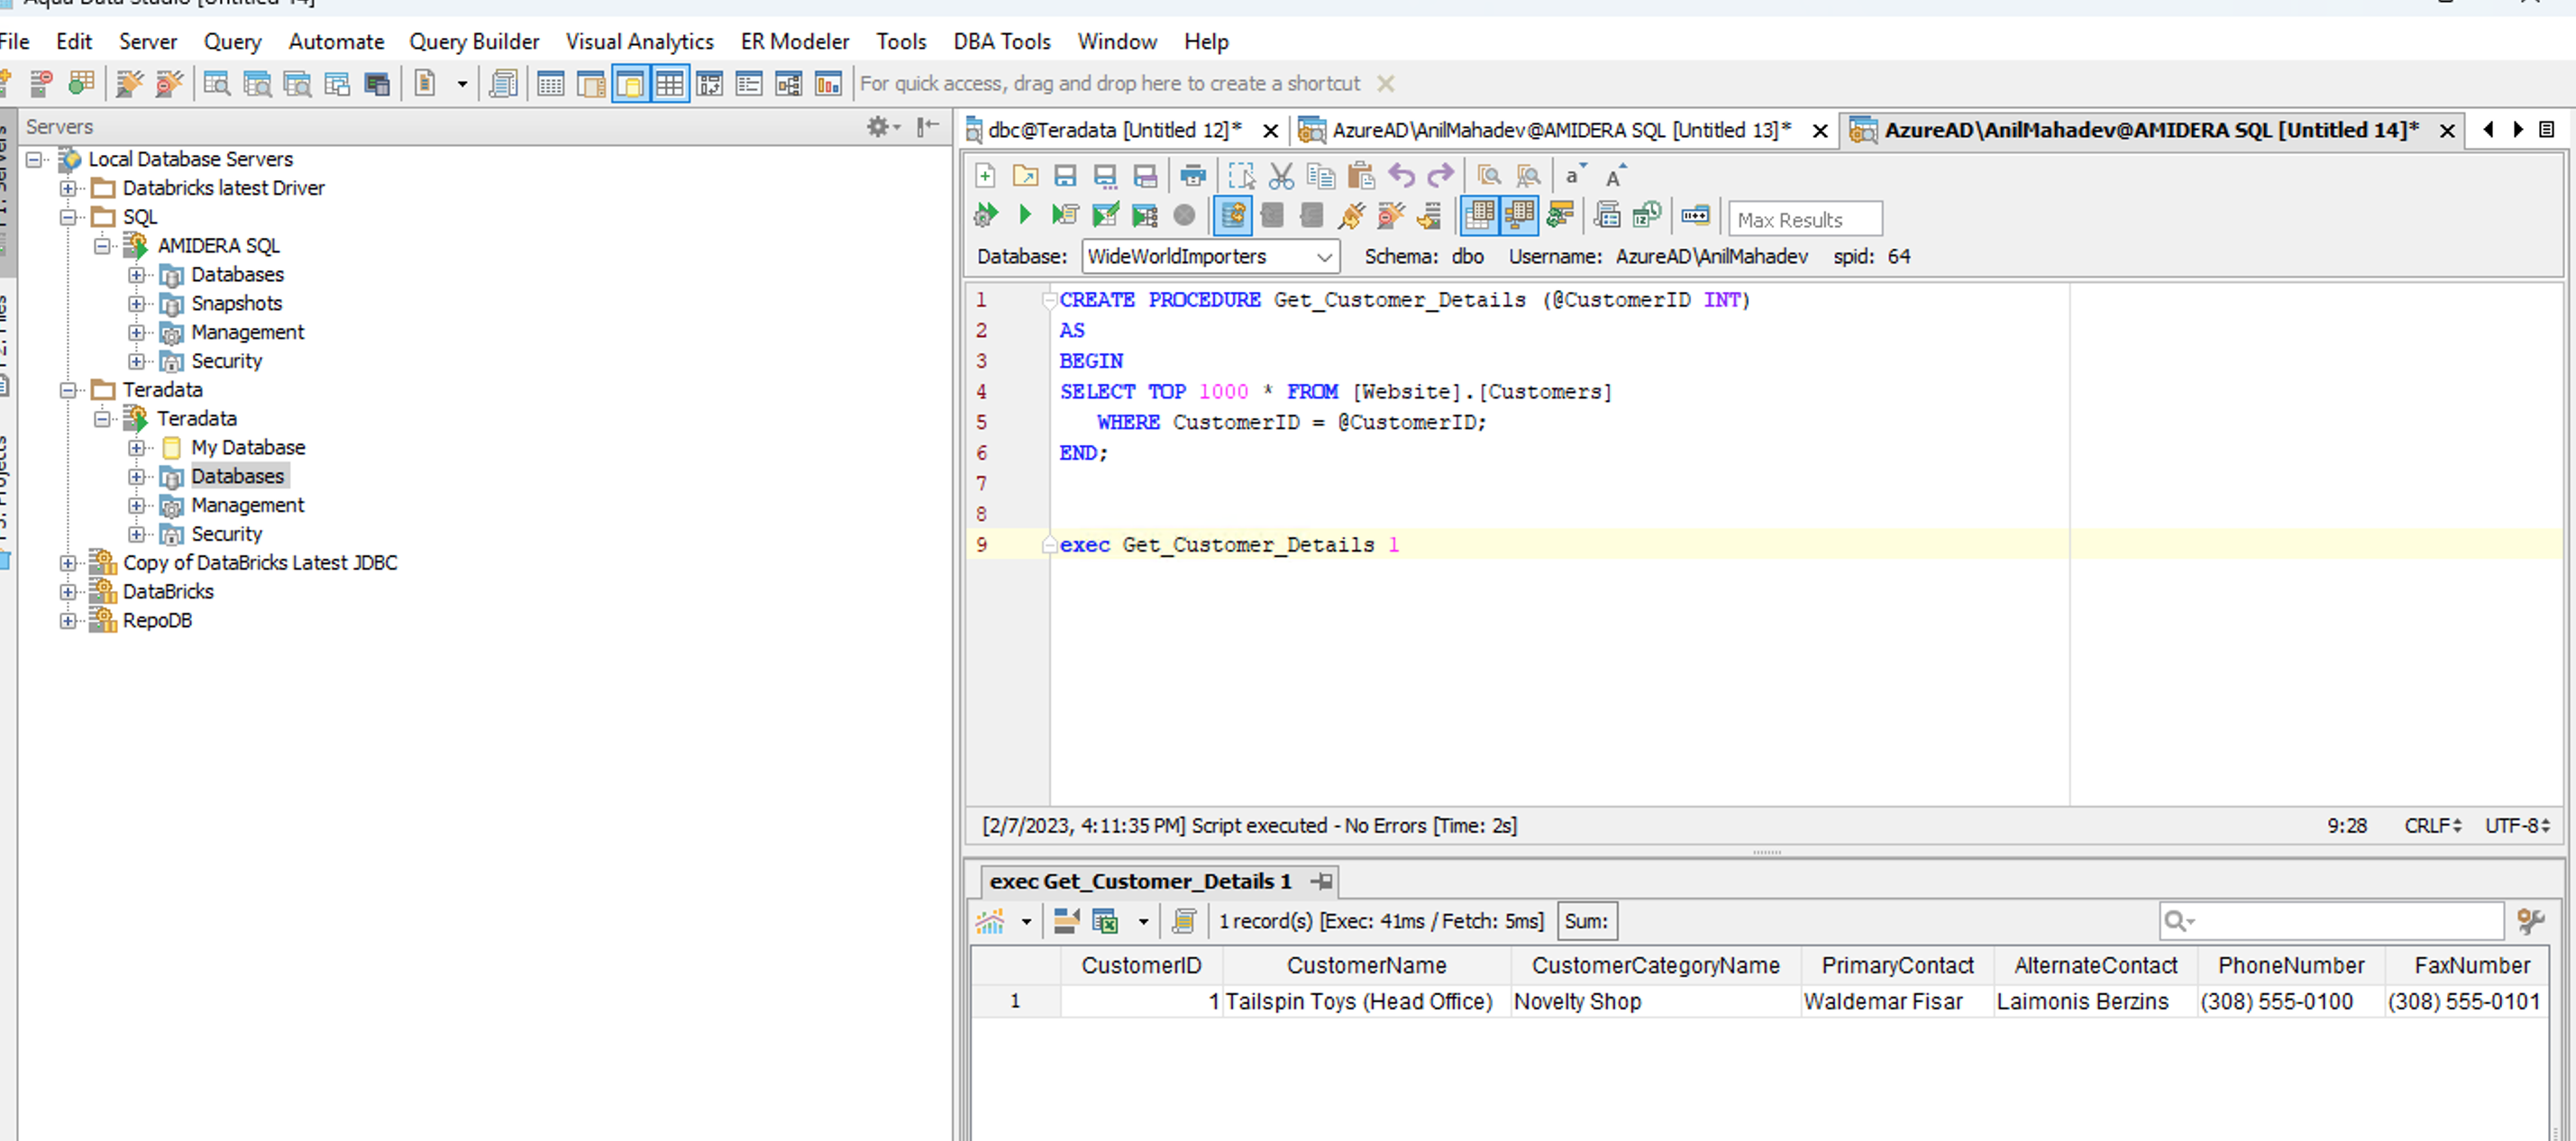Pin the exec Get_Customer_Details 1 result tab
This screenshot has height=1141, width=2576.
(x=1322, y=881)
